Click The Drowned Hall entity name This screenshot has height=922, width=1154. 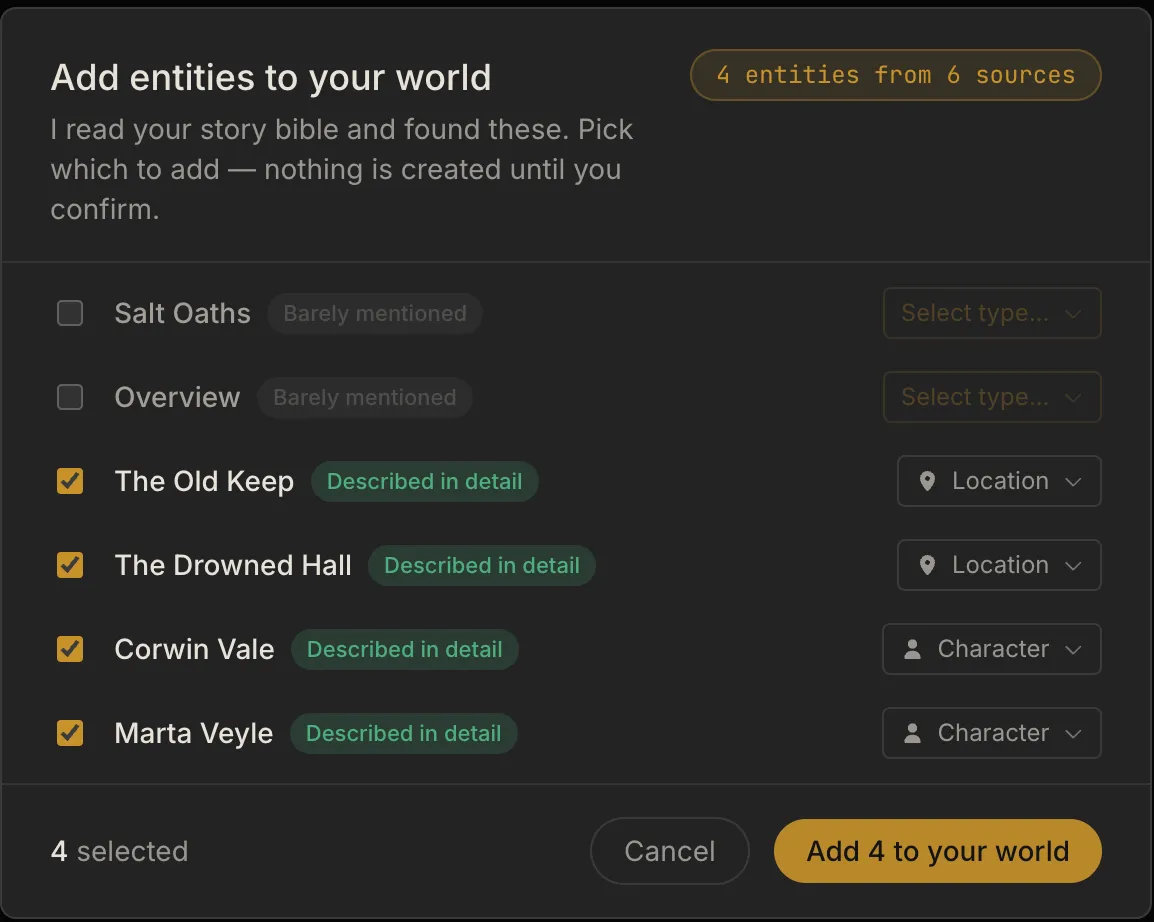pos(233,565)
